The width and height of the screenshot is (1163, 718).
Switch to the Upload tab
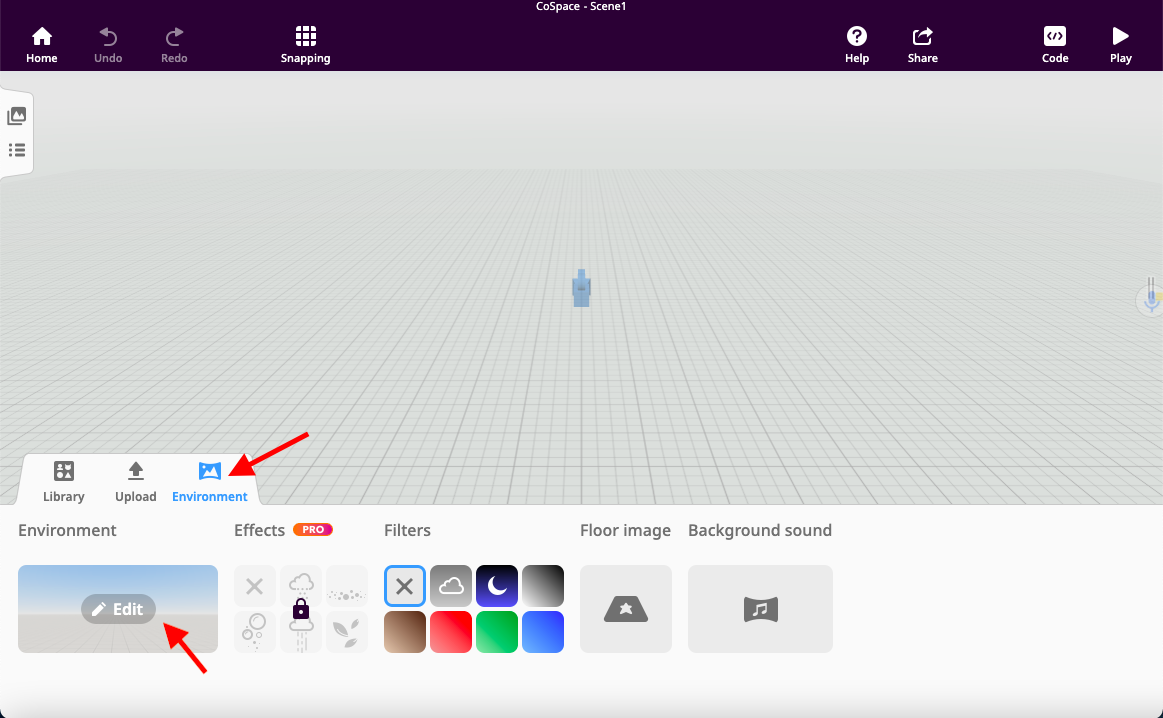click(135, 481)
